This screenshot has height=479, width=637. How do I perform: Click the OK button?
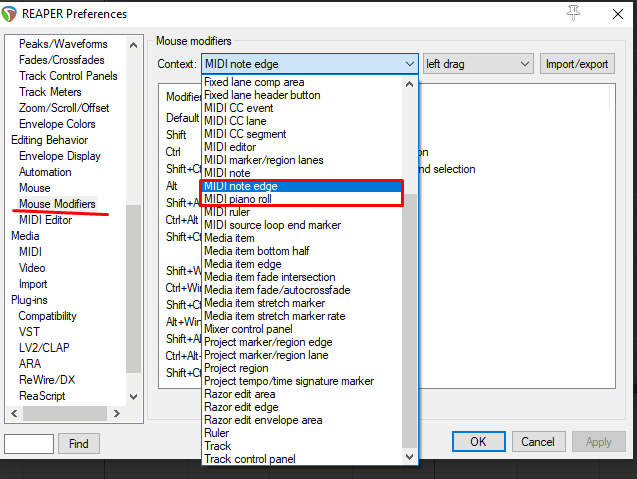point(479,442)
